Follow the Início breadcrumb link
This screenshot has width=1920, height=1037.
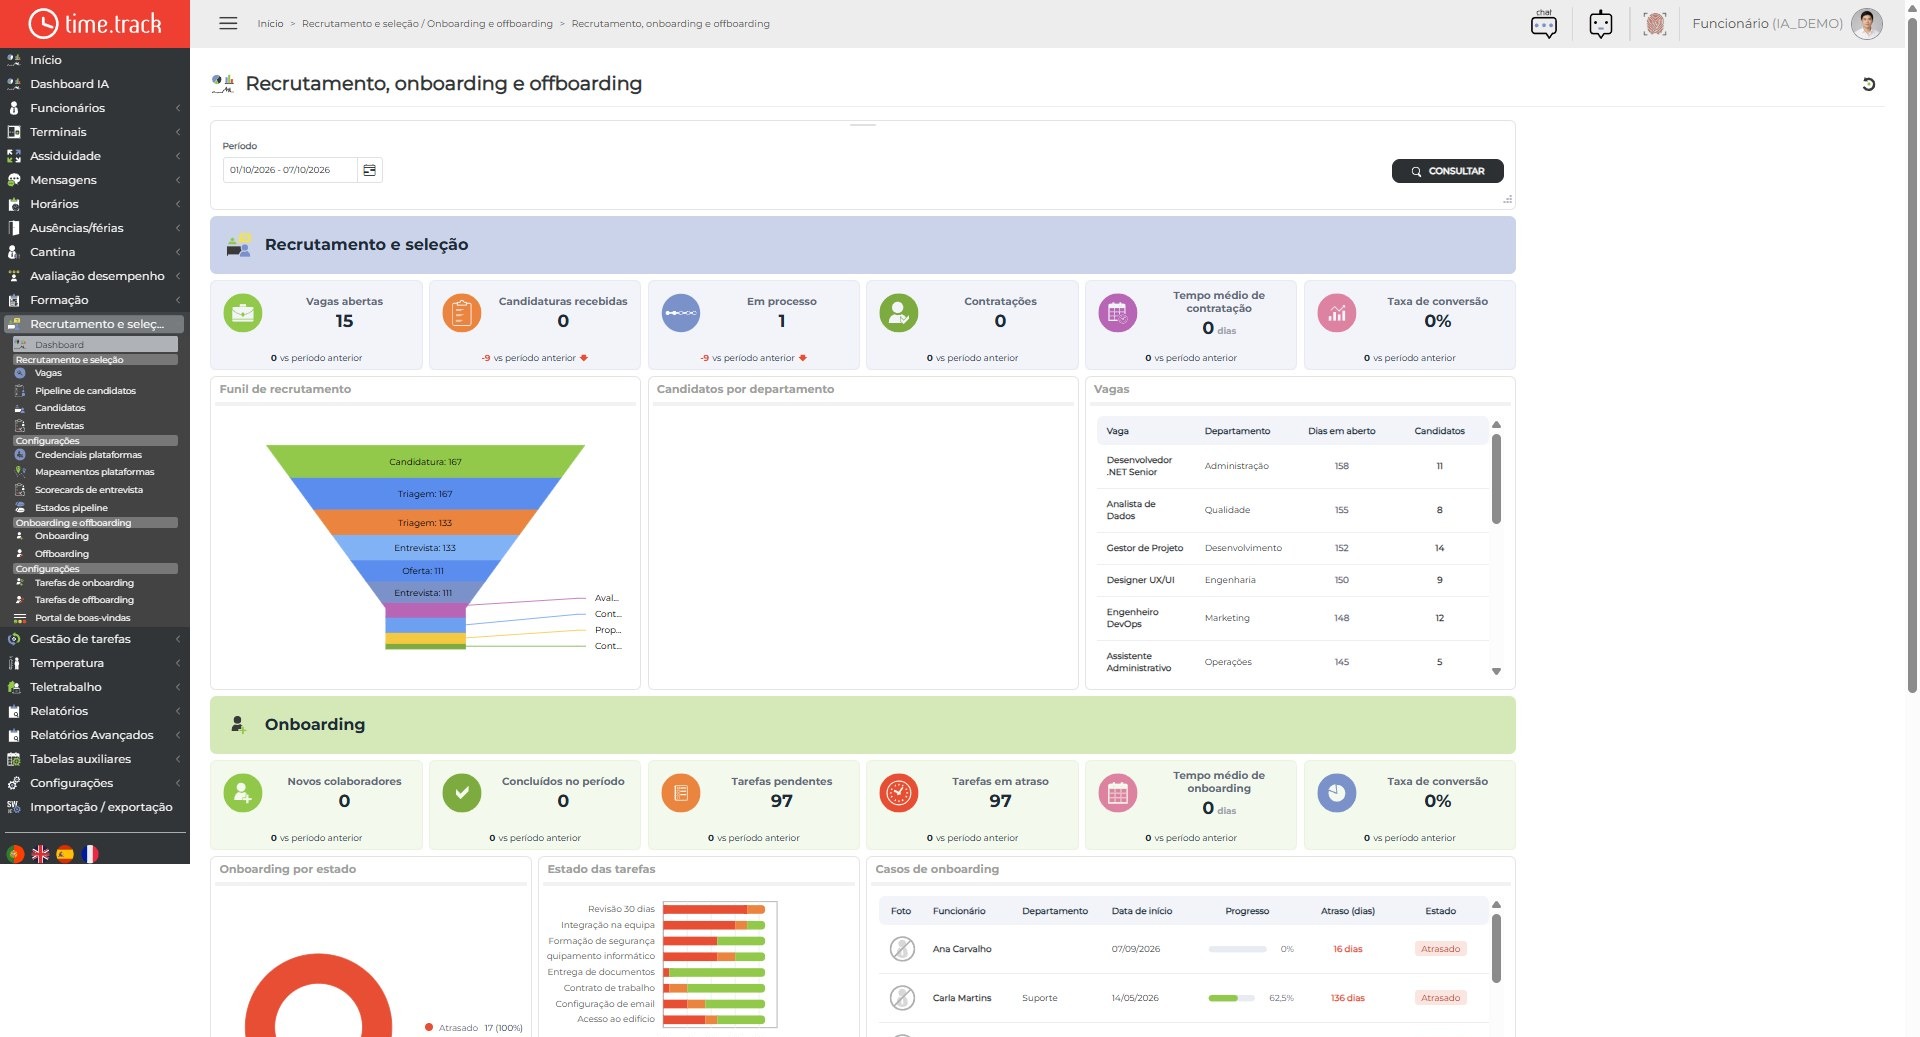click(x=270, y=24)
